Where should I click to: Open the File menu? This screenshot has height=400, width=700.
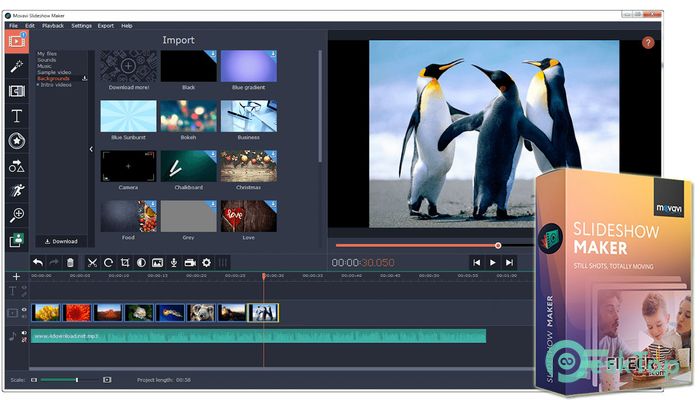(13, 26)
